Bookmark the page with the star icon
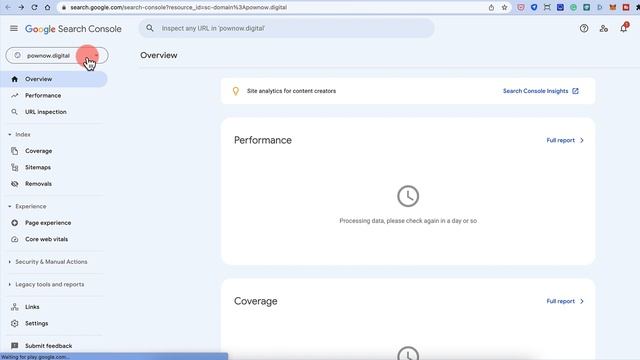The width and height of the screenshot is (640, 360). point(504,7)
